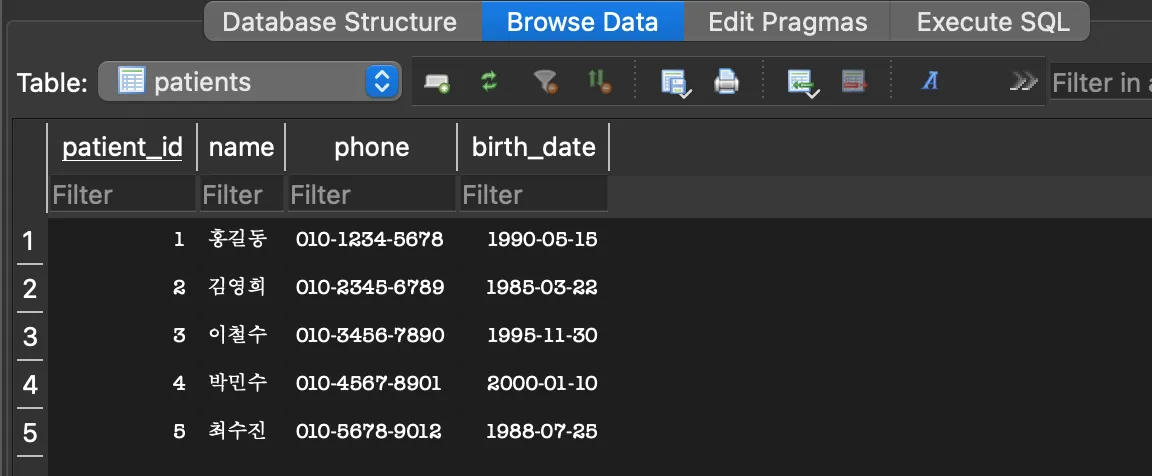The height and width of the screenshot is (476, 1152).
Task: Select the Browse Data tab
Action: 583,22
